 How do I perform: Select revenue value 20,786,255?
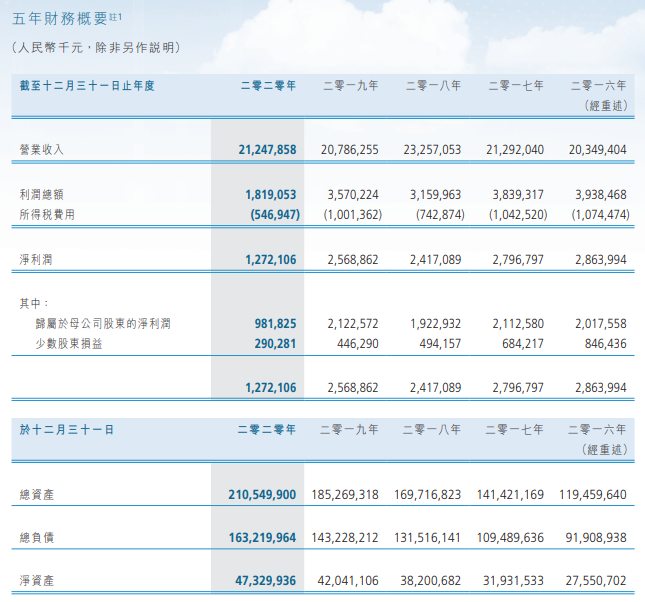pos(350,149)
